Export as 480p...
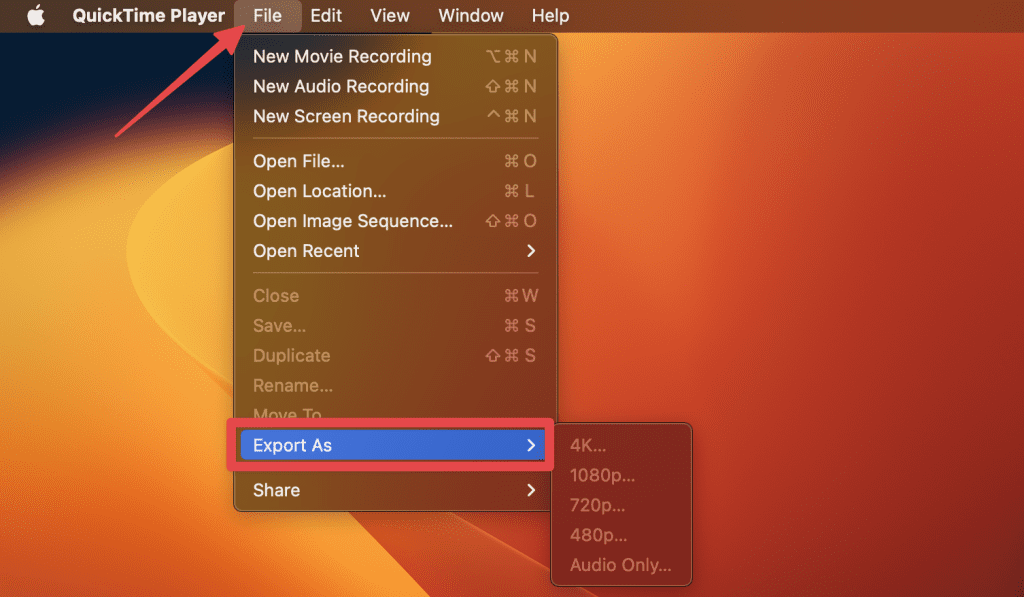 (x=621, y=536)
